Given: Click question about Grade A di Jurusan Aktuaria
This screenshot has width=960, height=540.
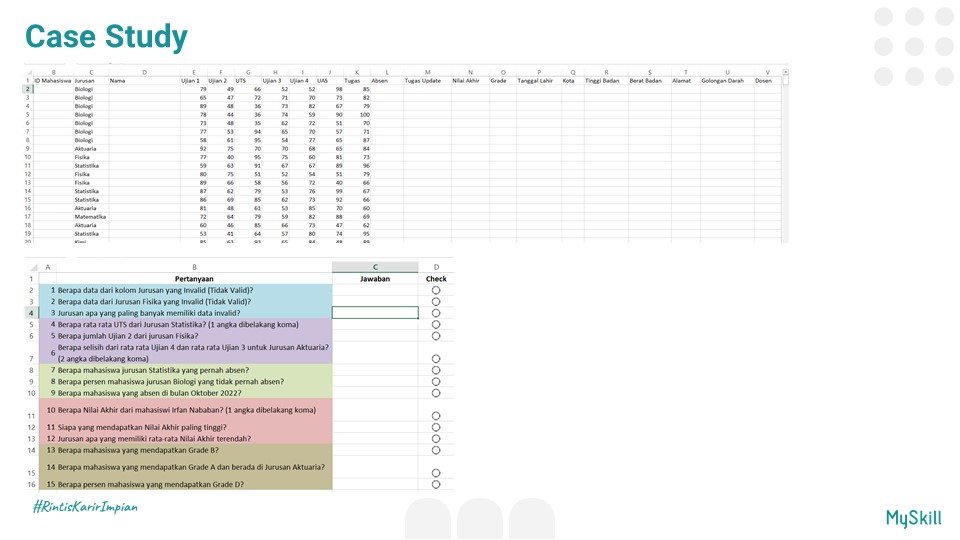Looking at the screenshot, I should pos(191,467).
